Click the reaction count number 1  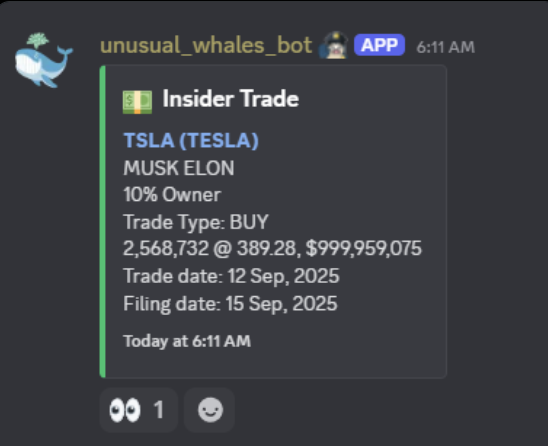coord(159,410)
